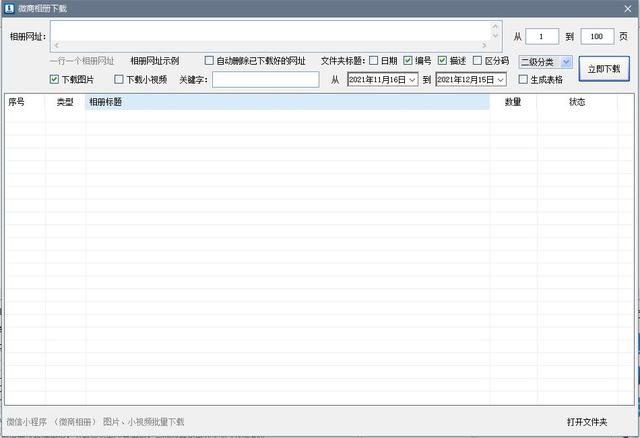Toggle the 下载图片 checkbox
This screenshot has width=640, height=438.
[x=55, y=79]
